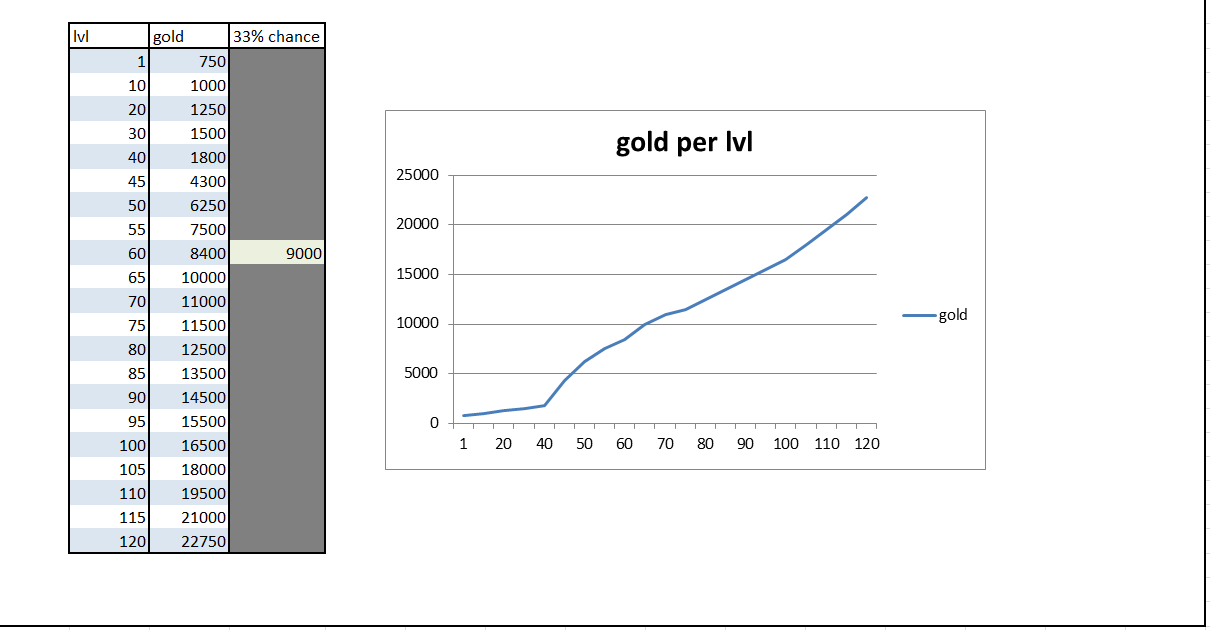The image size is (1210, 630).
Task: Select the gold cell with value 22750
Action: pos(189,542)
